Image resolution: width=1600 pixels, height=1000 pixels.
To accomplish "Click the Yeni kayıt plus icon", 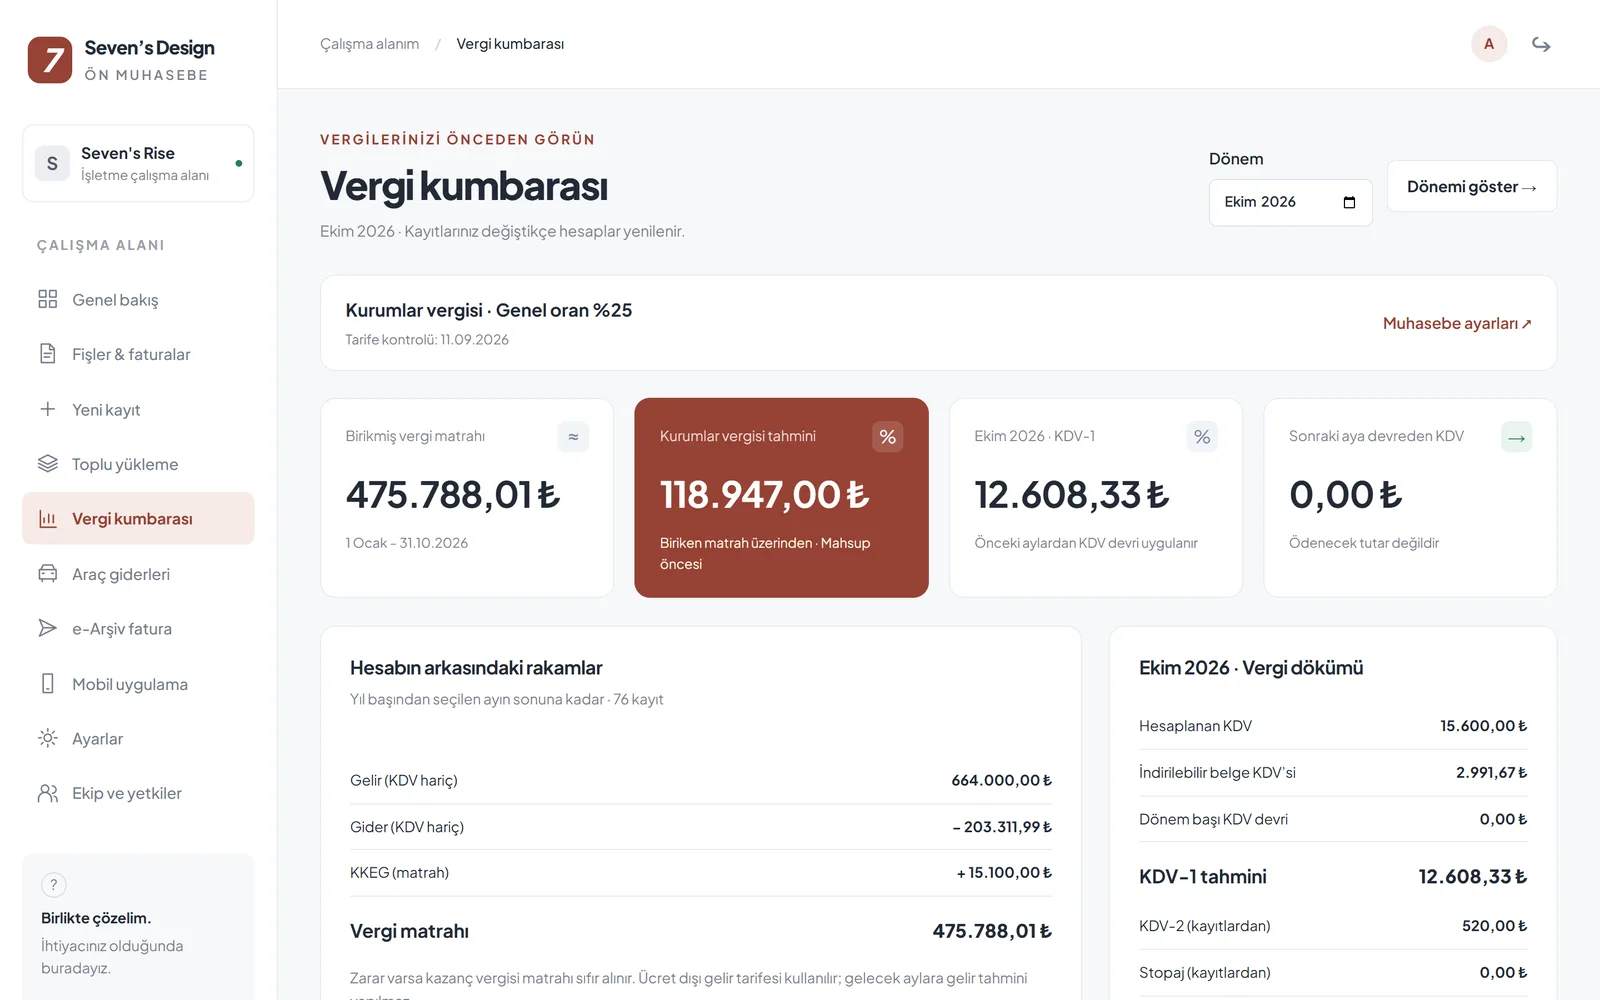I will [x=48, y=409].
